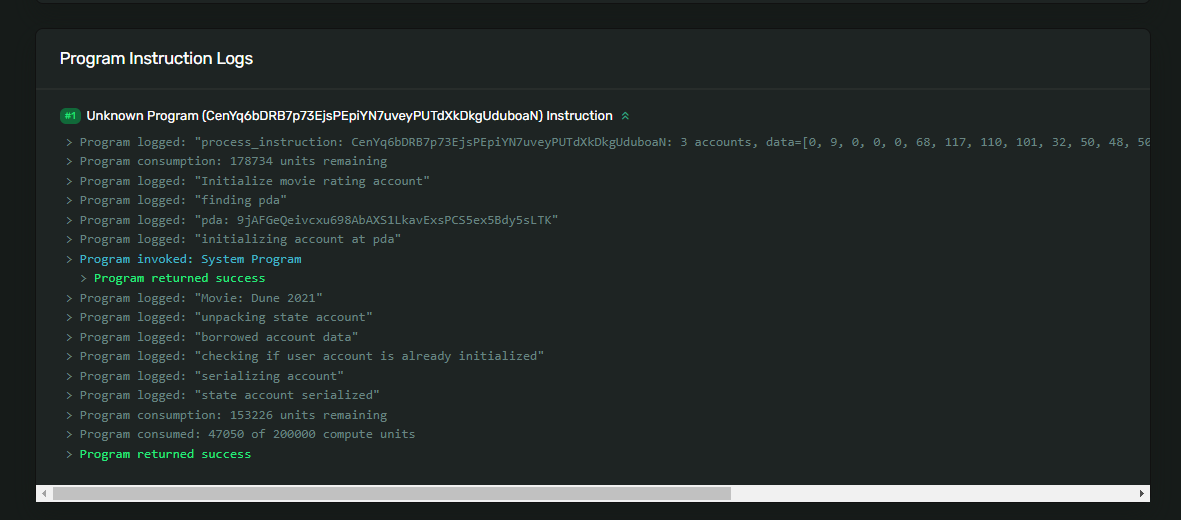
Task: Click the final "Program returned success" line
Action: point(165,454)
